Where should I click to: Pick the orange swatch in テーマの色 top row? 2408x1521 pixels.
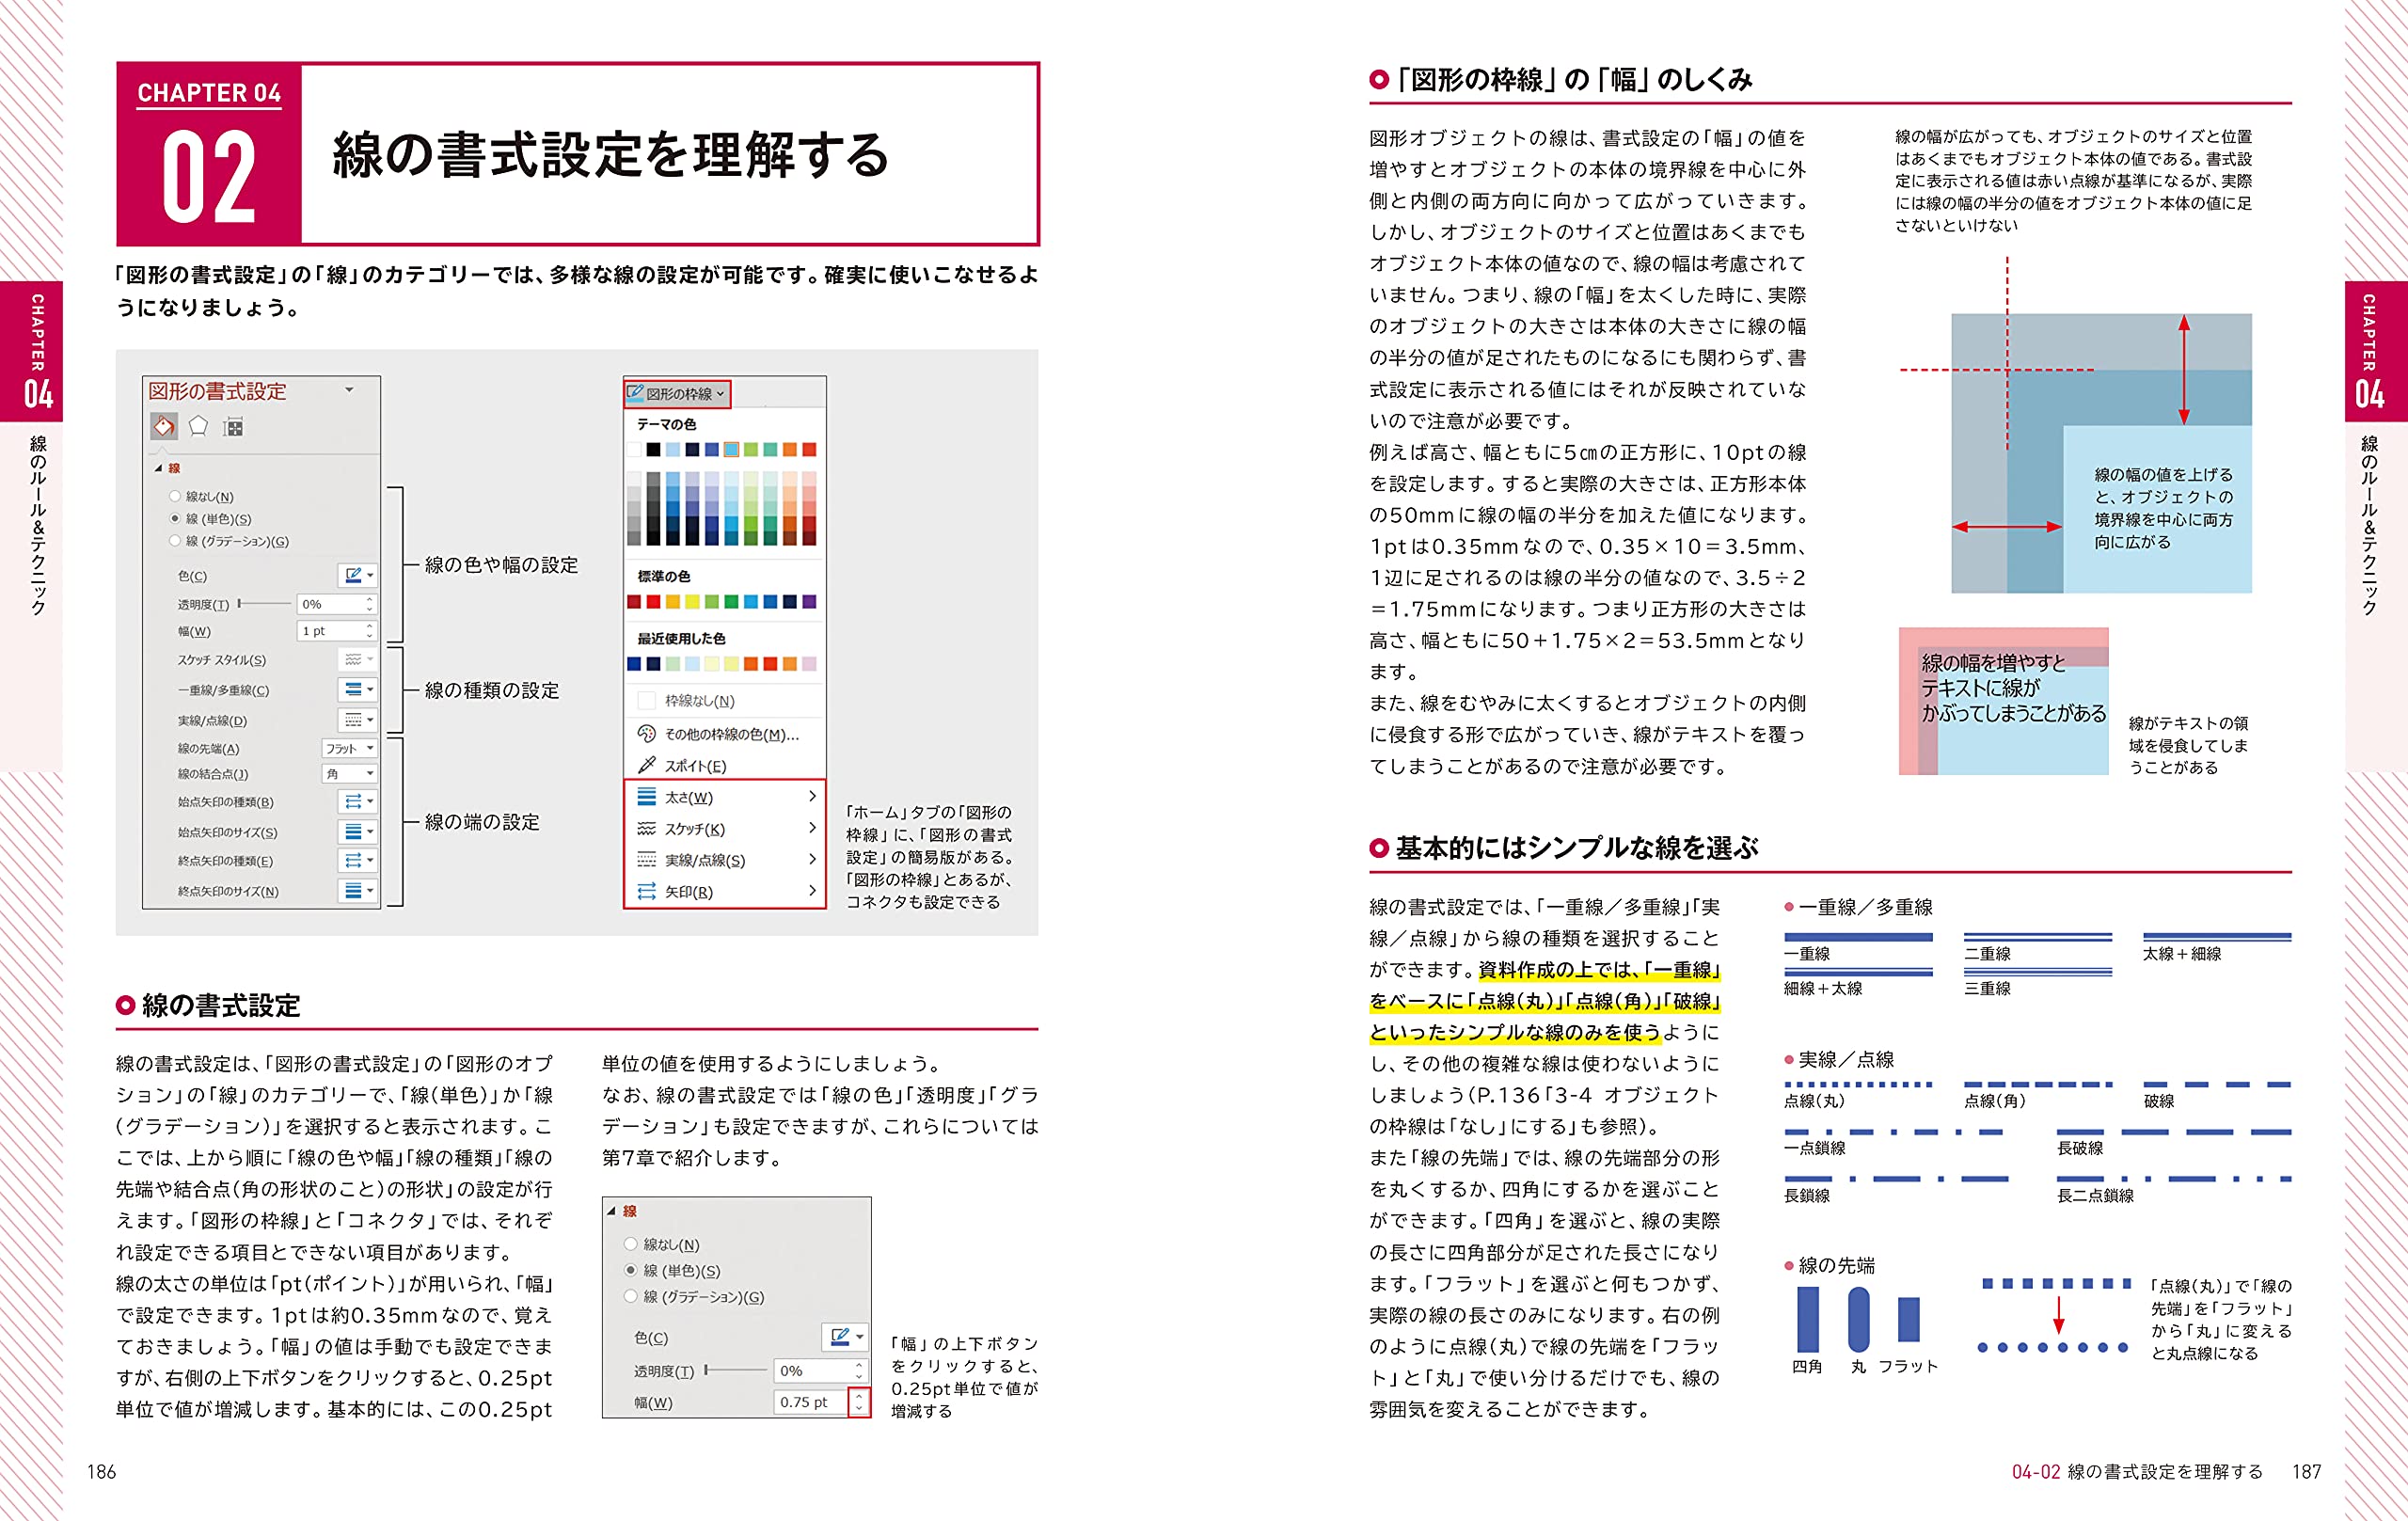click(790, 450)
